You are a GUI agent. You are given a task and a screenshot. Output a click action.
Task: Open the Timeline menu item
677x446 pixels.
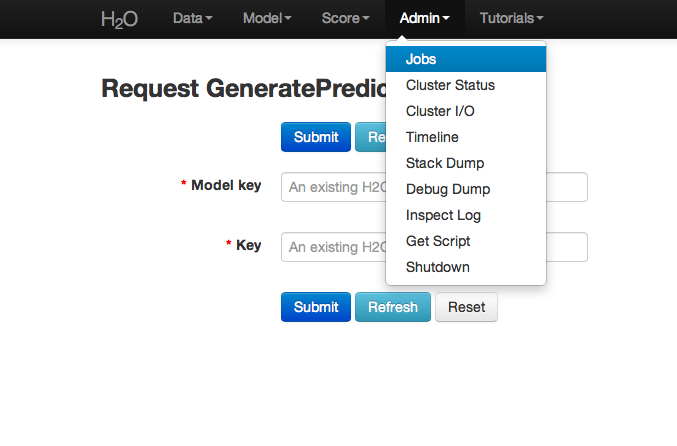(x=432, y=137)
